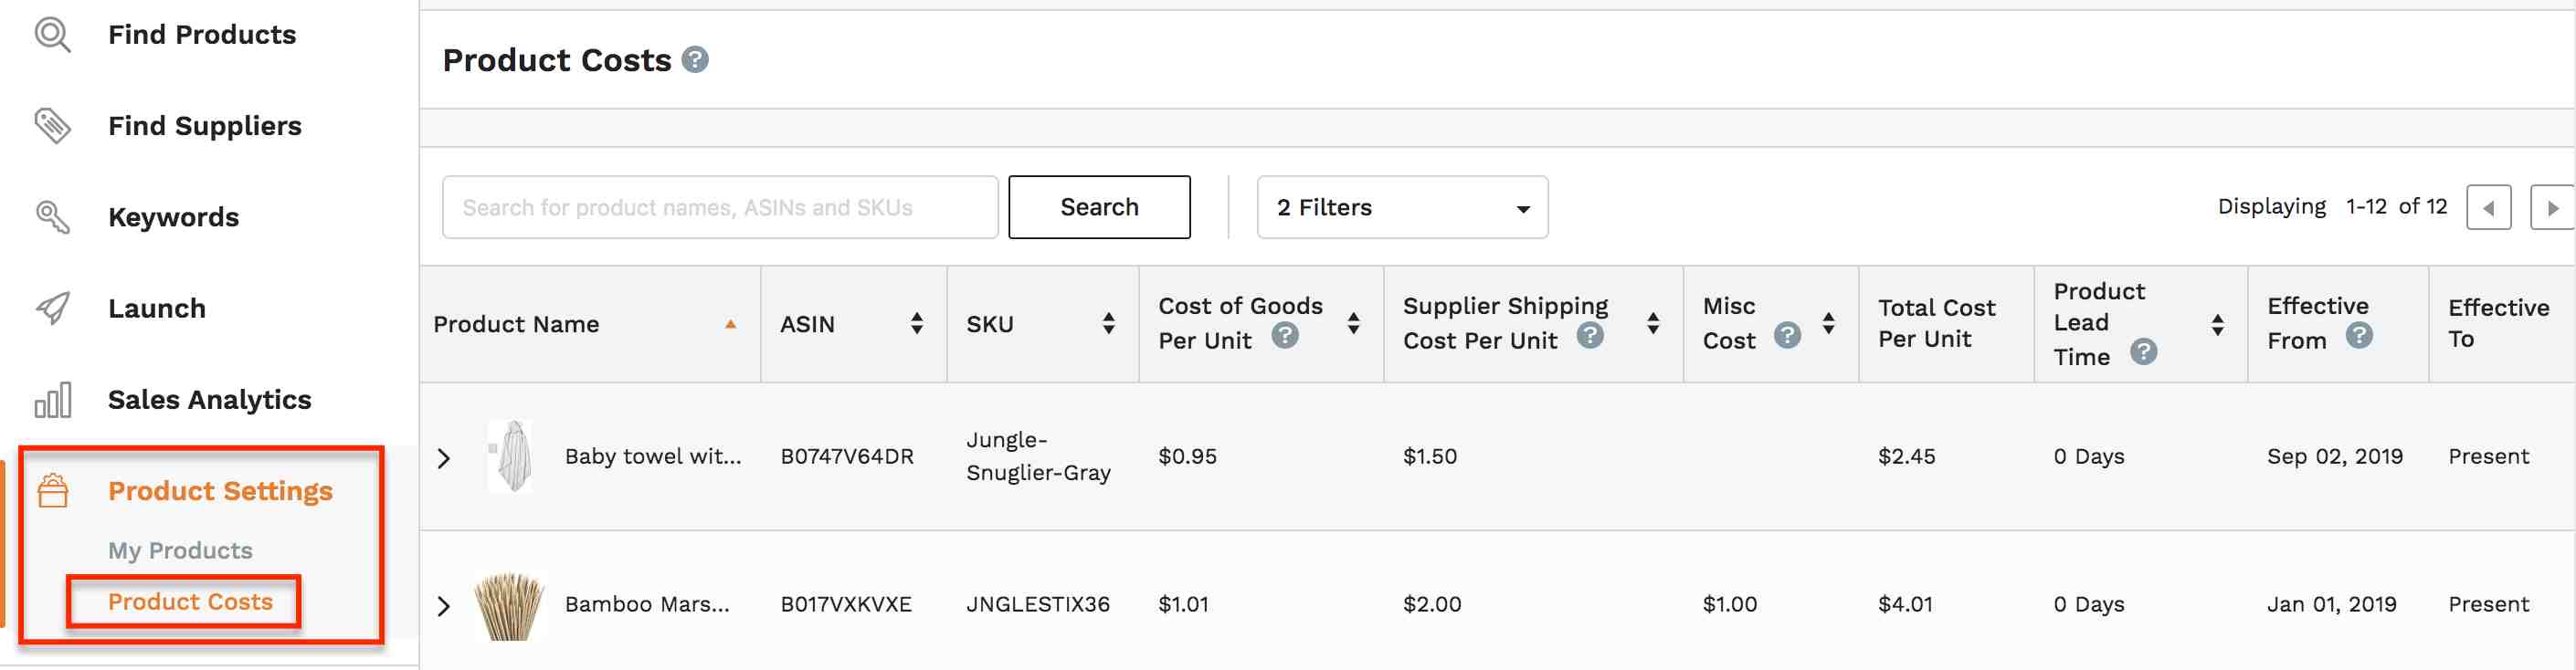Open the 2 Filters dropdown
The height and width of the screenshot is (670, 2576).
pyautogui.click(x=1402, y=208)
